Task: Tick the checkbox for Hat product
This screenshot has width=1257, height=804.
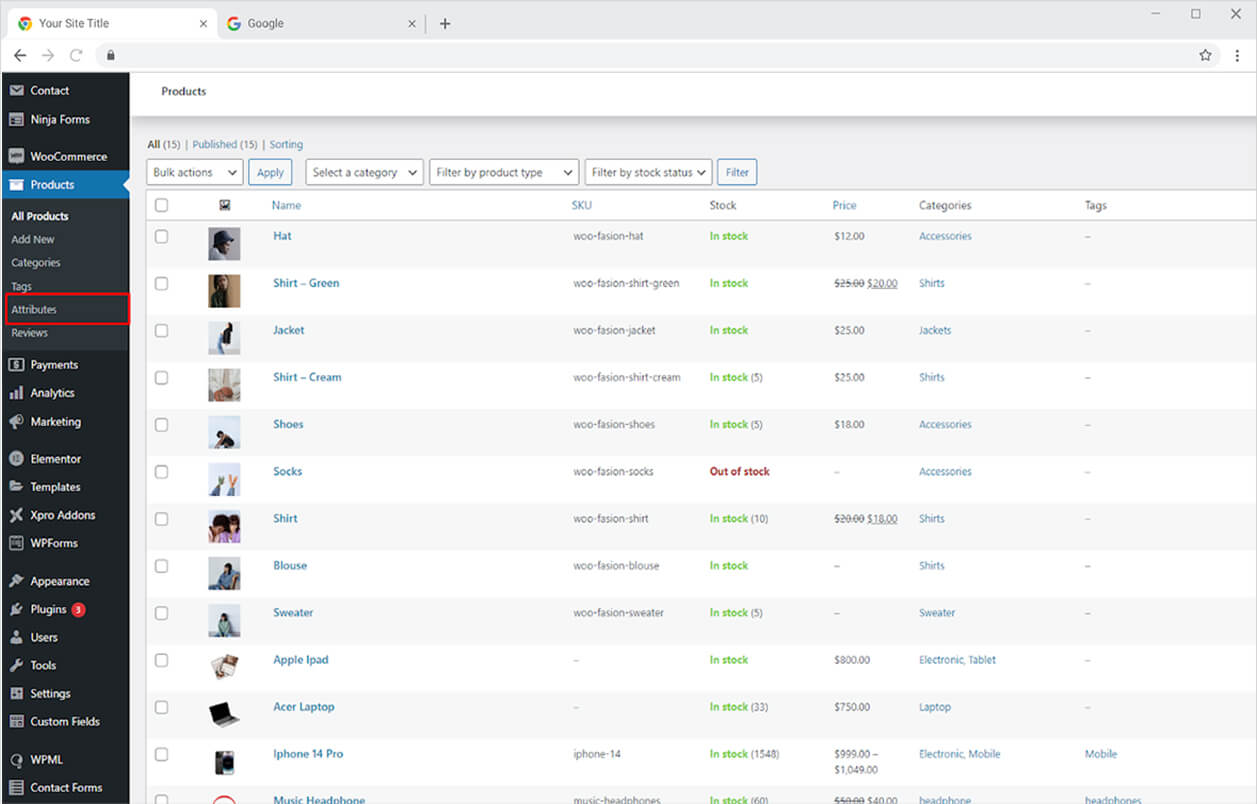Action: click(x=161, y=237)
